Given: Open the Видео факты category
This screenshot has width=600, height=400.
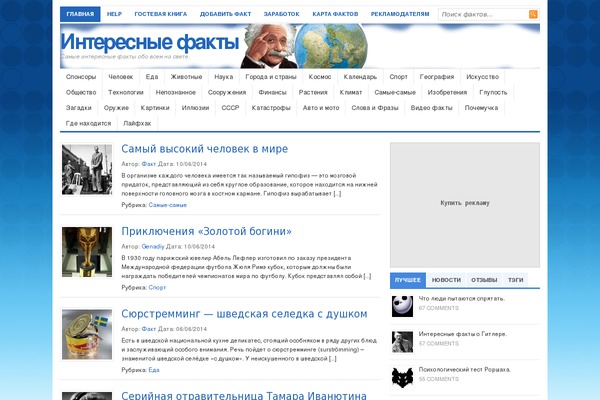Looking at the screenshot, I should click(432, 108).
